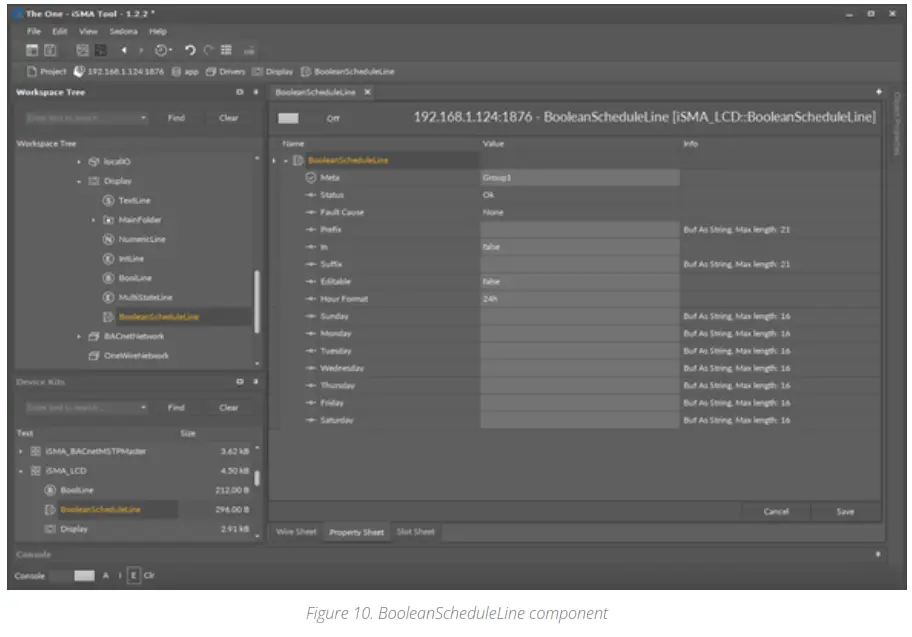The image size is (912, 637).
Task: Toggle the Off switch in the property sheet header
Action: 288,118
